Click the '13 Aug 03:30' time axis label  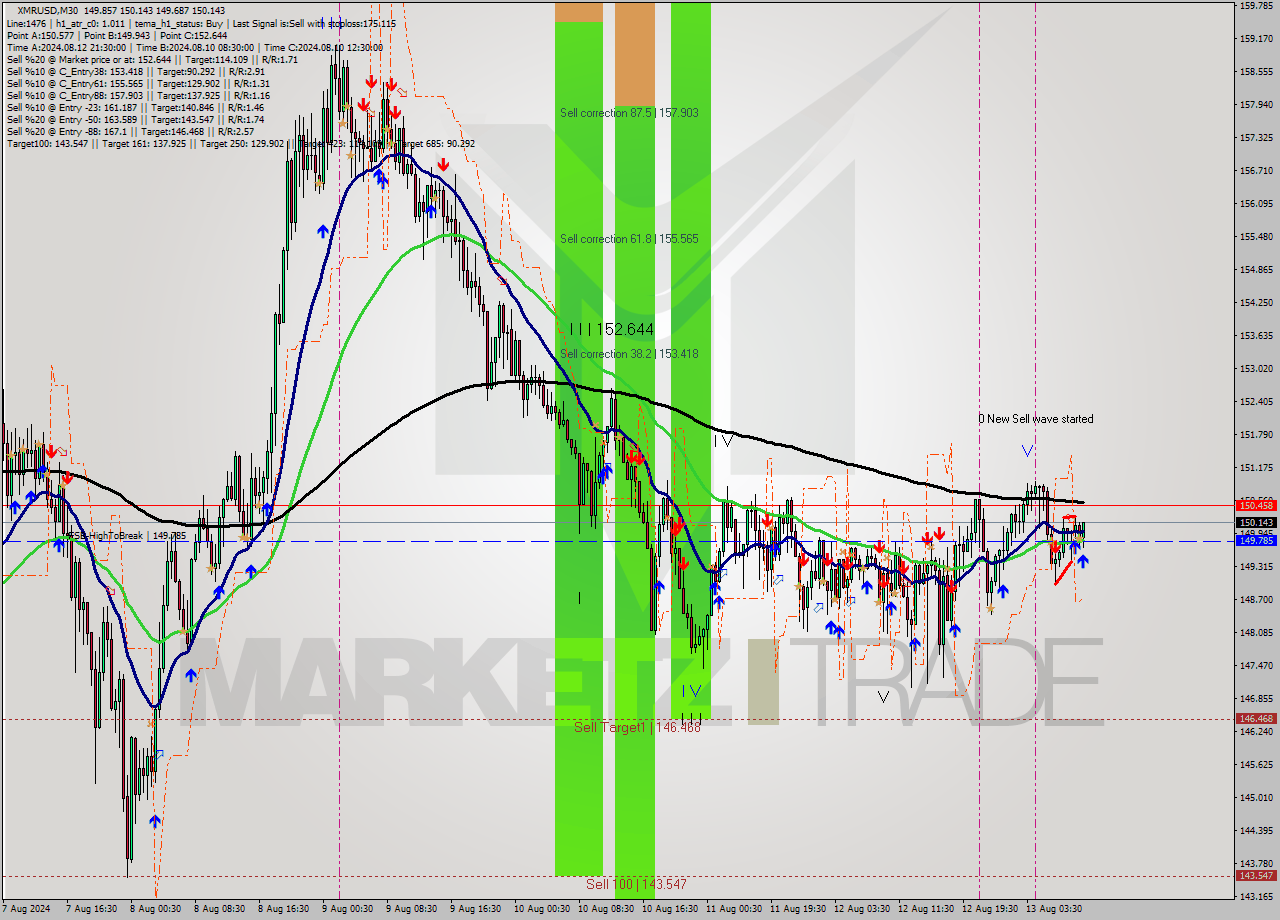[x=1053, y=909]
